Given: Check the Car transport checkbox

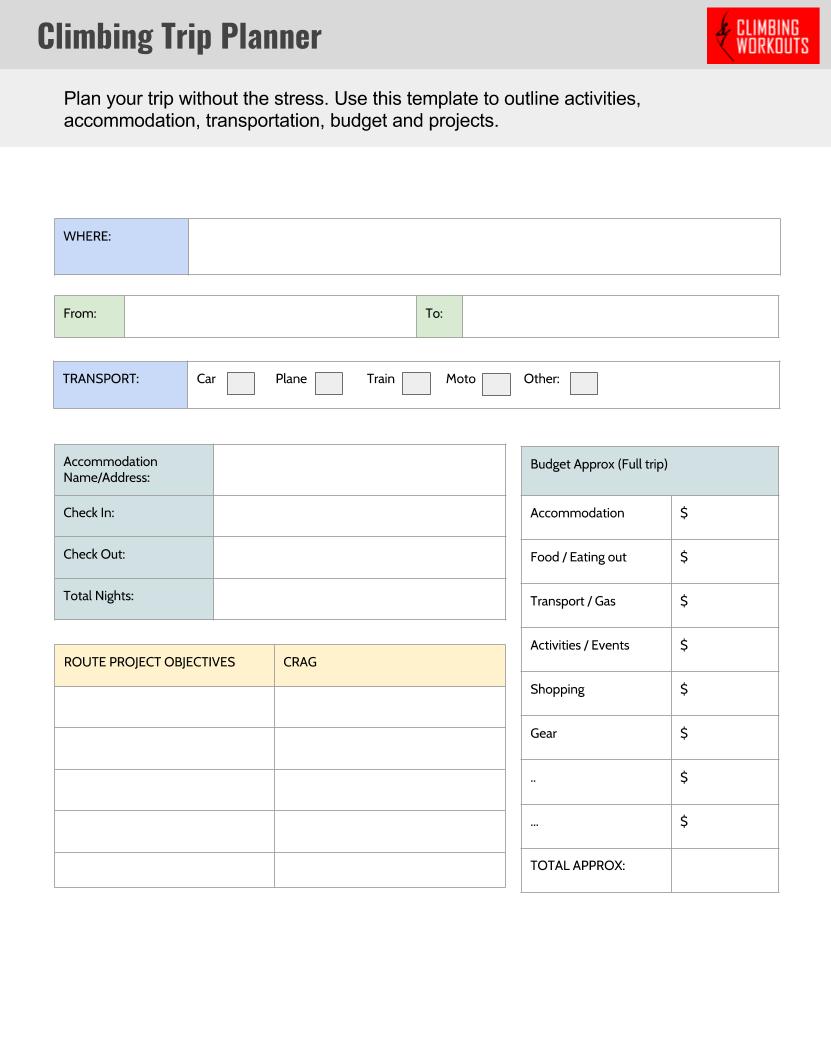Looking at the screenshot, I should pyautogui.click(x=240, y=384).
